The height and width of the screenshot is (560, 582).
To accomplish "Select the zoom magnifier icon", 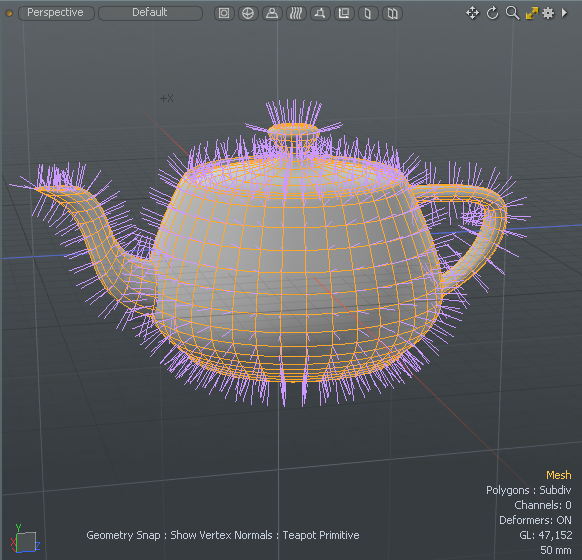I will coord(512,13).
